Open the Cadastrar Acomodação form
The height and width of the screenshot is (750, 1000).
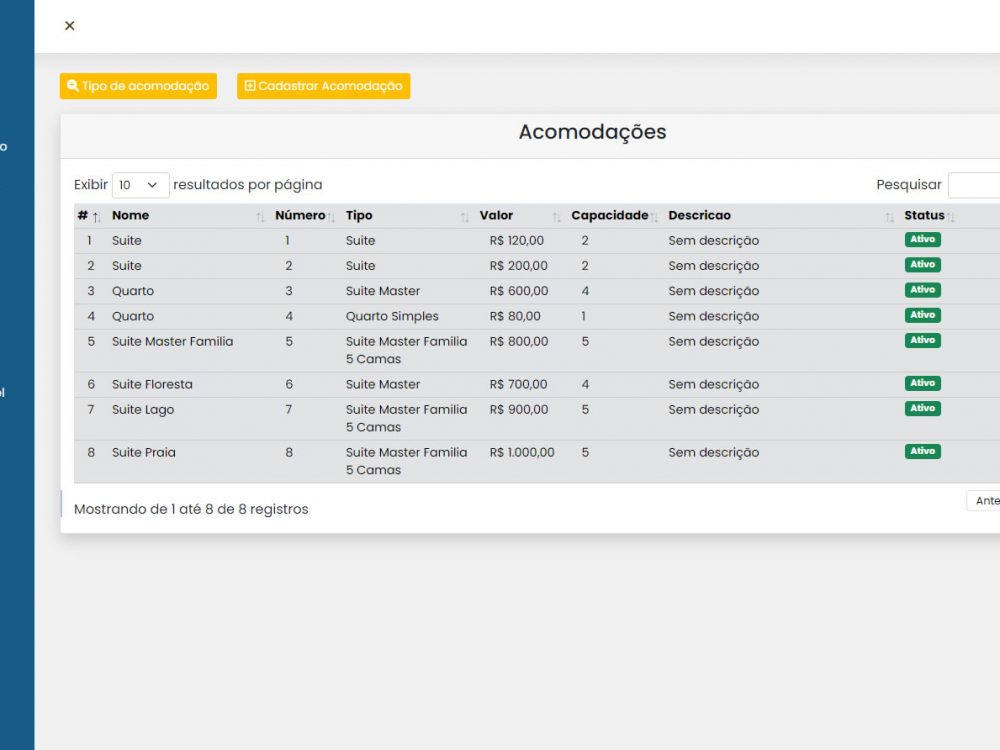click(323, 86)
